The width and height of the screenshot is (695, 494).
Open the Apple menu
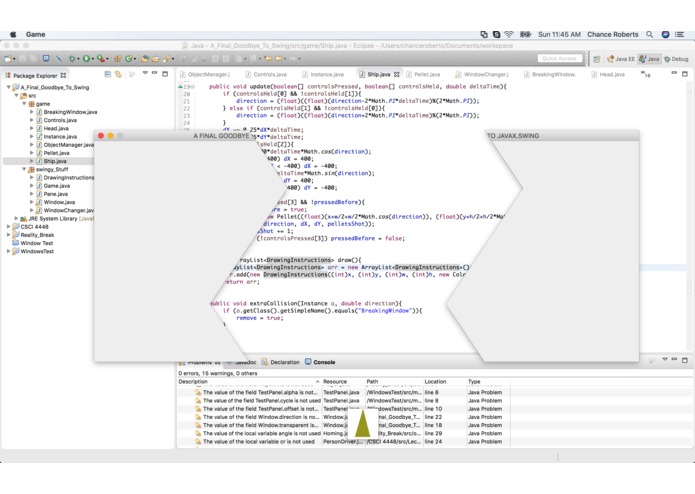point(13,35)
